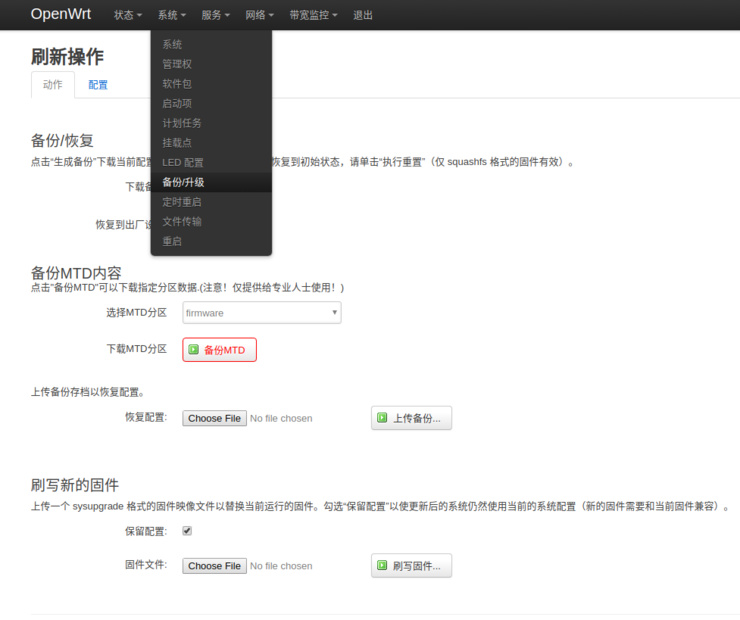Open the 网络 navigation dropdown

(x=260, y=15)
